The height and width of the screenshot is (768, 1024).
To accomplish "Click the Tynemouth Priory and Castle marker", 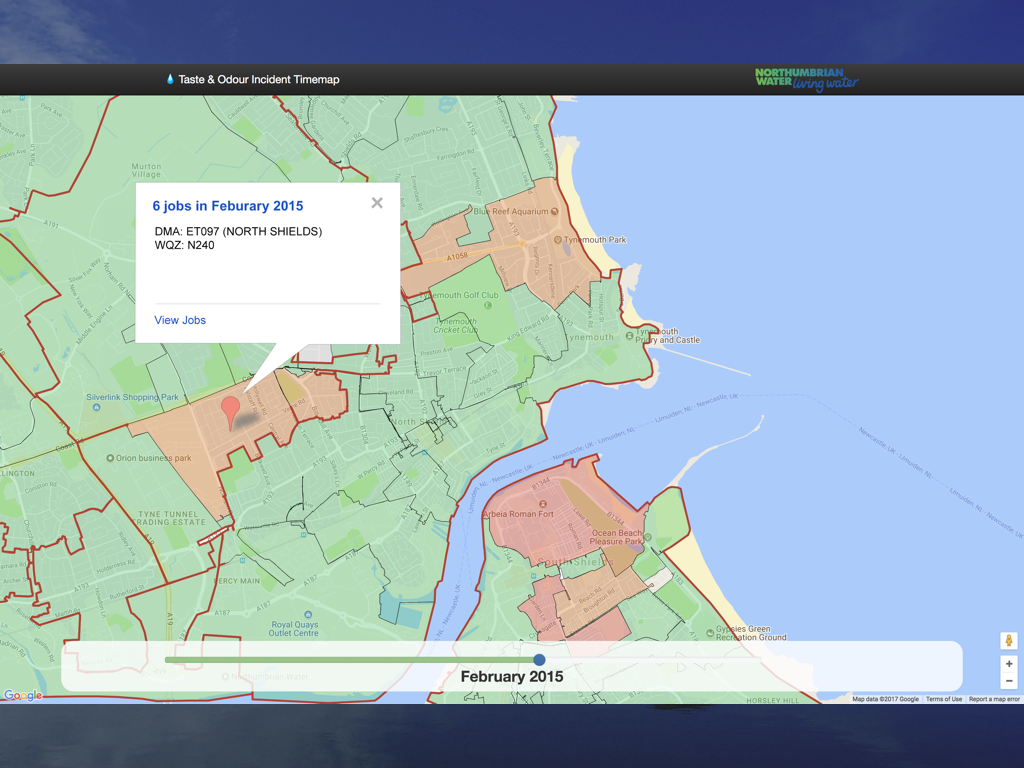I will (630, 336).
